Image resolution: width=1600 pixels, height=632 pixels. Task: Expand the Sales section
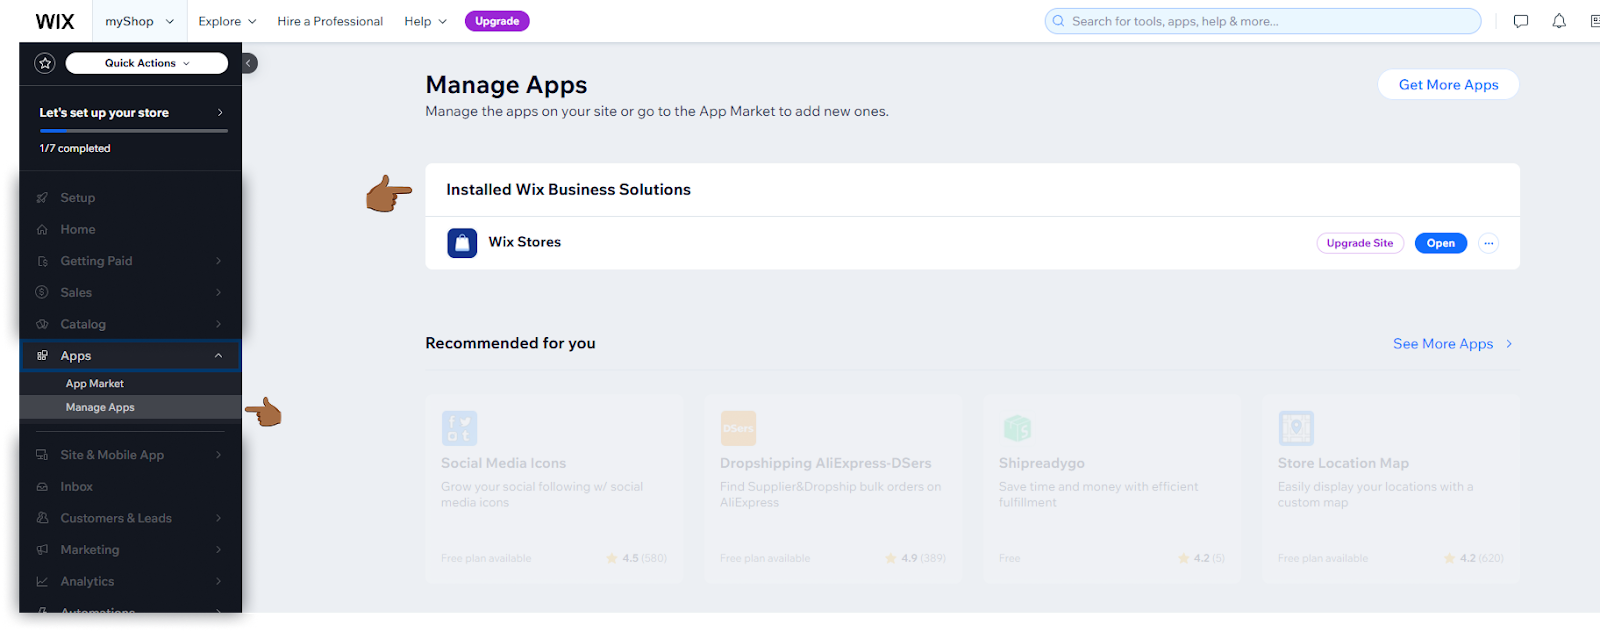coord(131,292)
